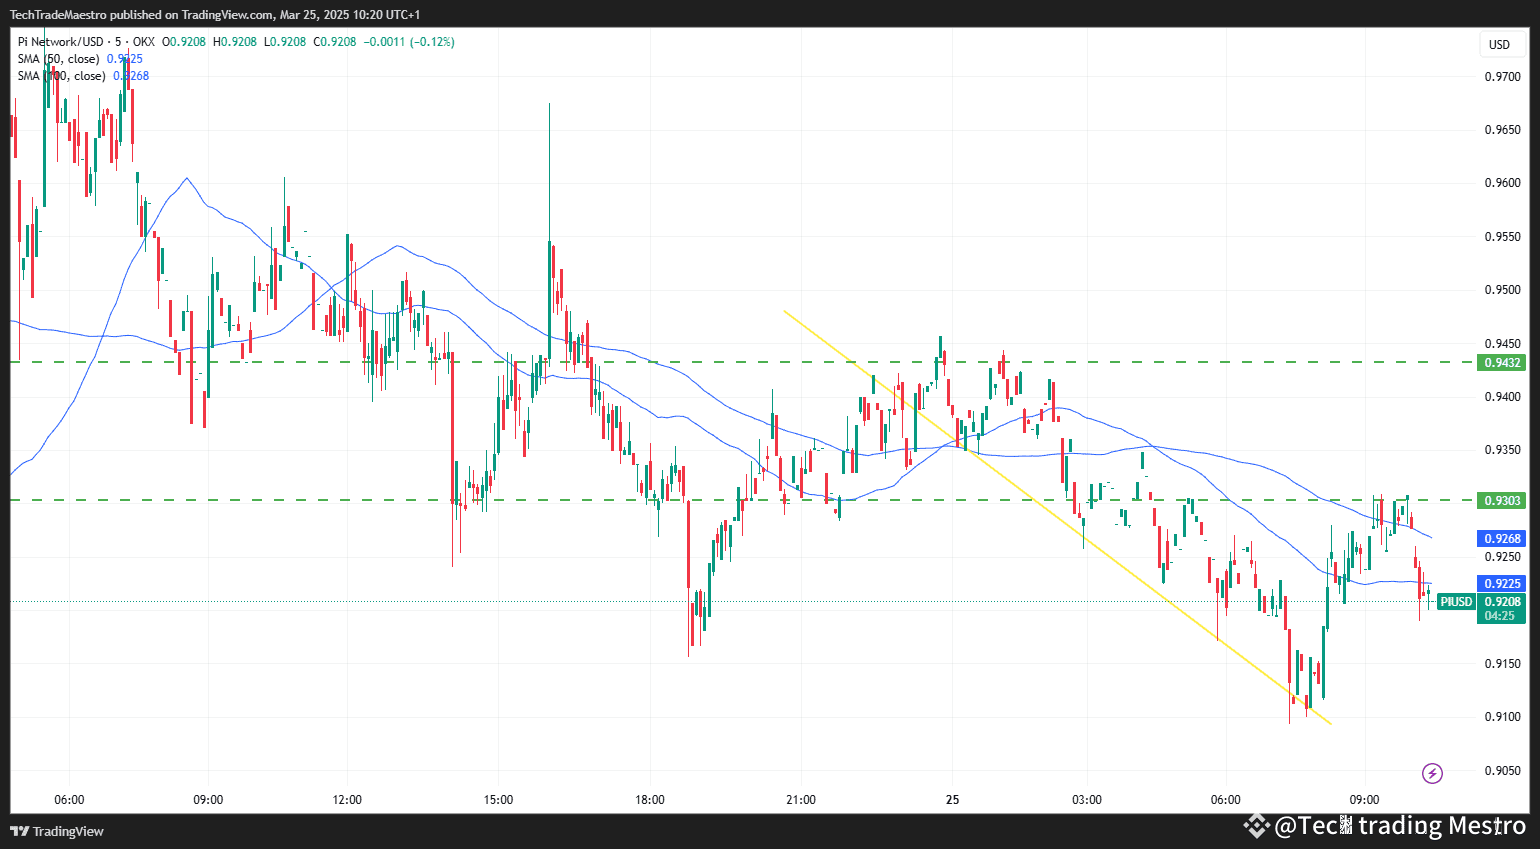The image size is (1540, 849).
Task: Click the 0.9100 price axis label
Action: click(x=1502, y=717)
